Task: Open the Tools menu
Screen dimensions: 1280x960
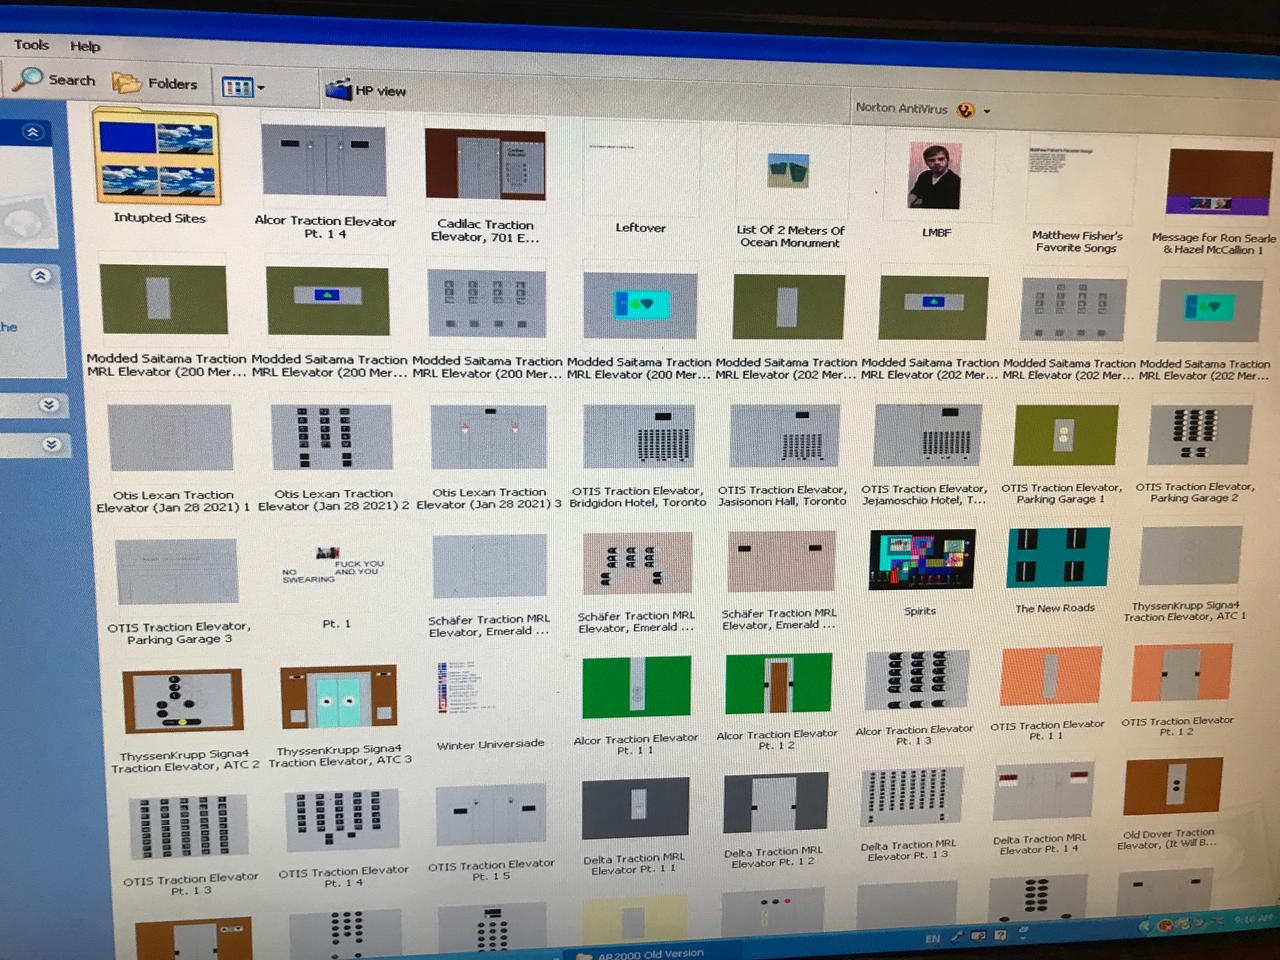Action: [30, 44]
